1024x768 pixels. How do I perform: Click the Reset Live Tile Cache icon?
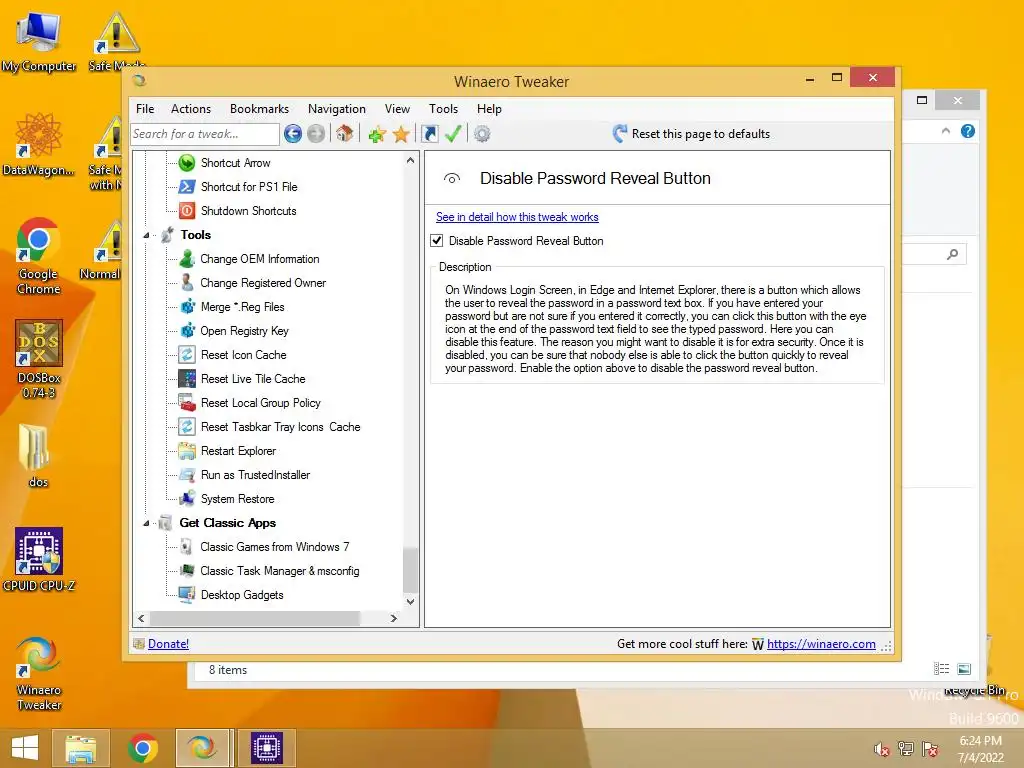click(x=187, y=379)
